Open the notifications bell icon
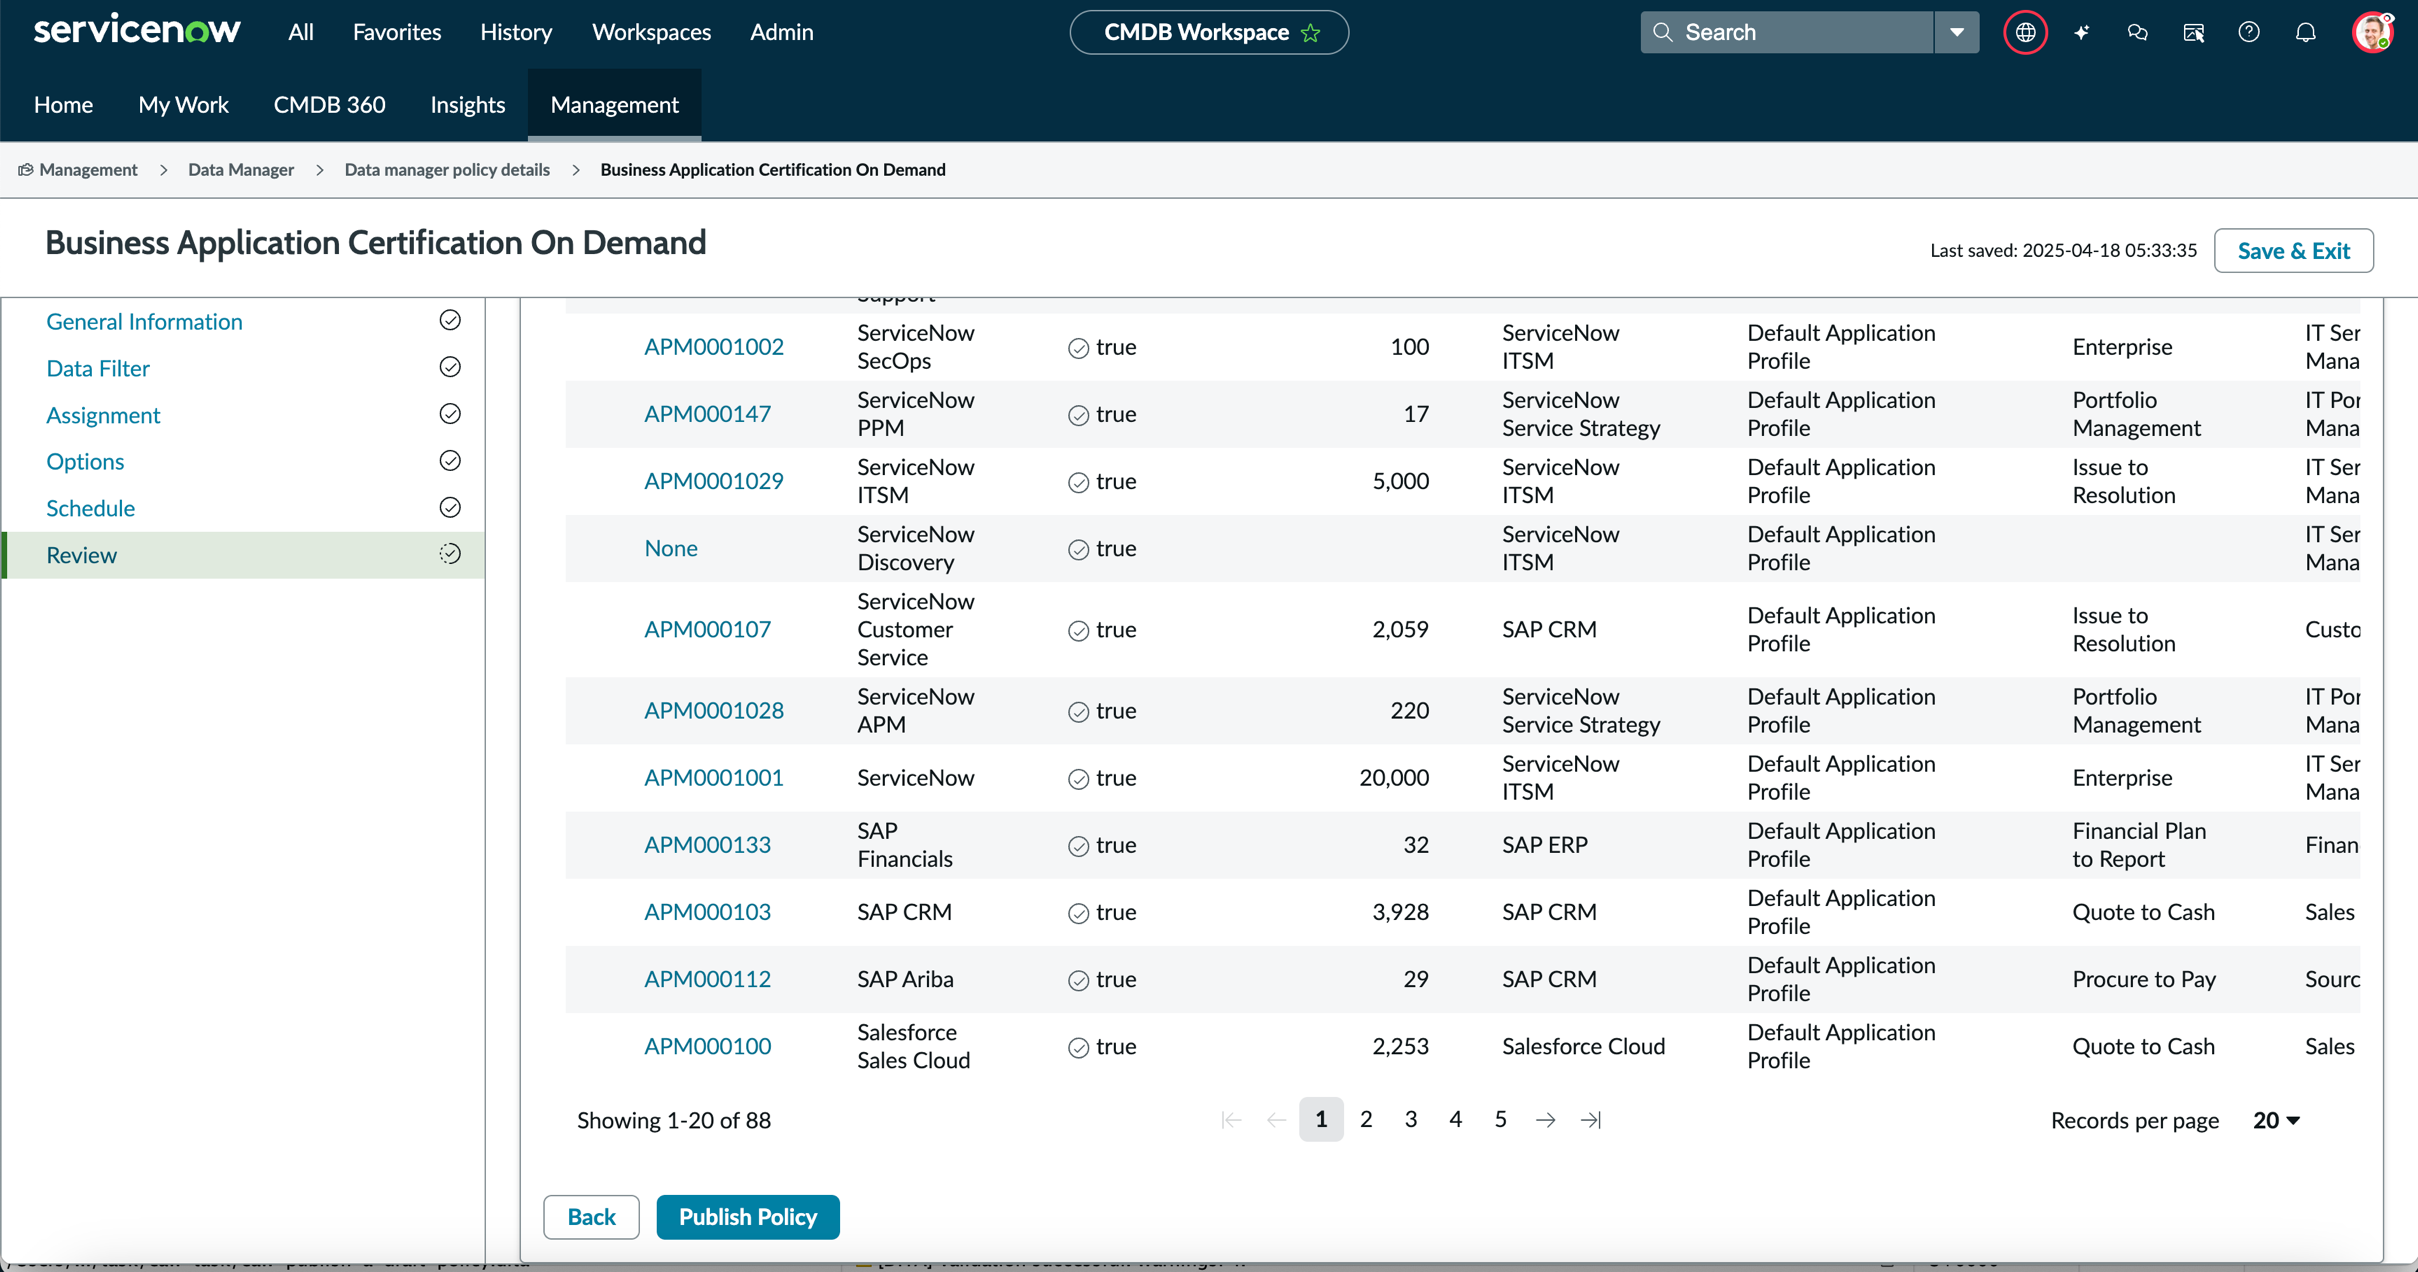This screenshot has width=2418, height=1272. pyautogui.click(x=2305, y=32)
